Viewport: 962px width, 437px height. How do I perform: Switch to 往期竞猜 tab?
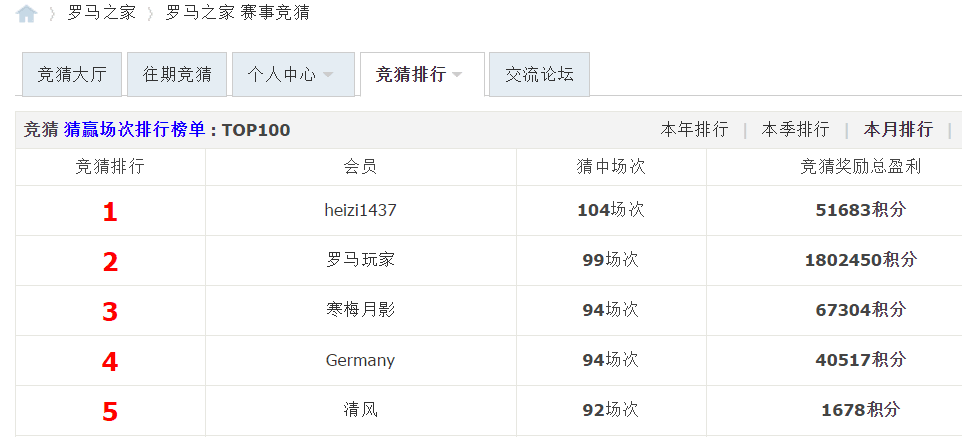pyautogui.click(x=177, y=74)
